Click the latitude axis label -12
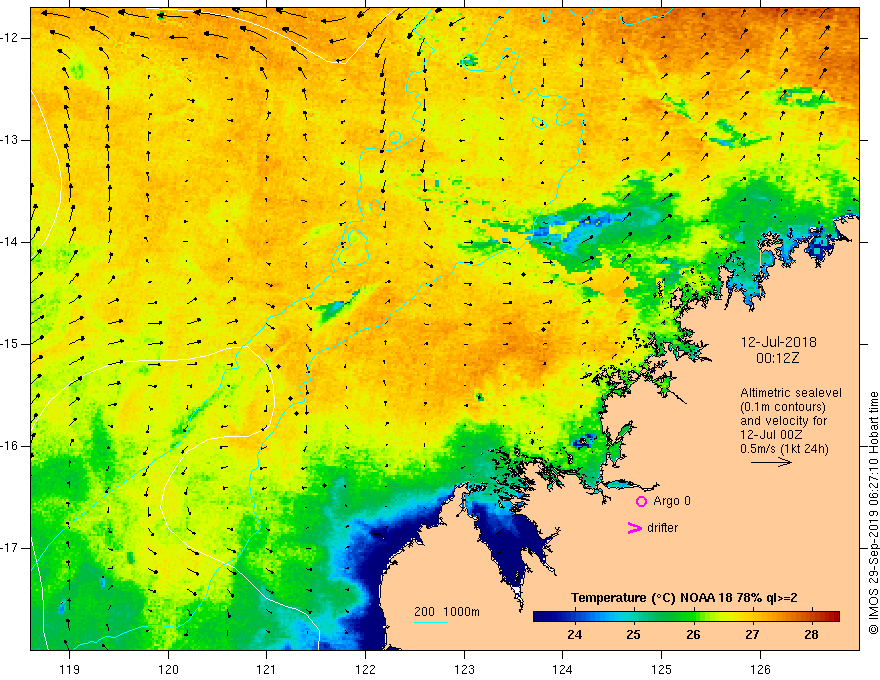This screenshot has height=680, width=880. (x=10, y=38)
